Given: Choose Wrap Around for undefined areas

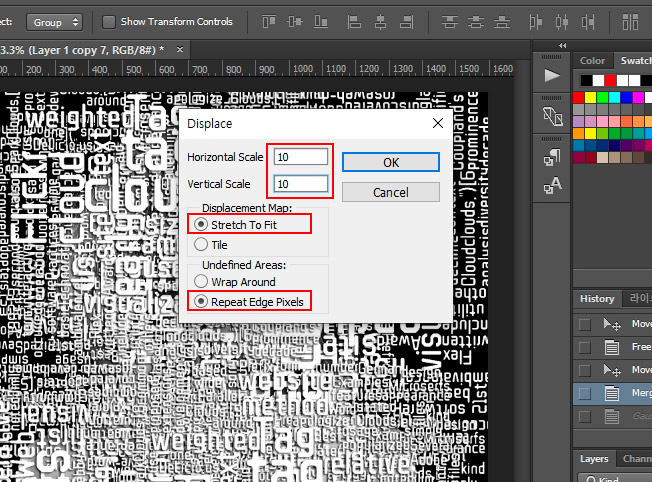Looking at the screenshot, I should (x=201, y=282).
